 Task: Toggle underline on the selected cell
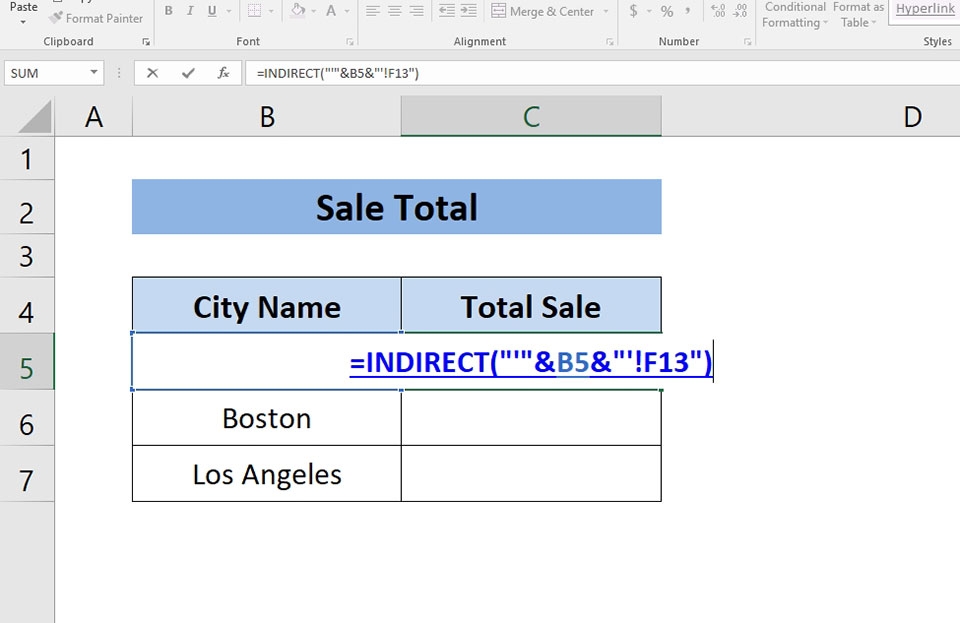[212, 8]
